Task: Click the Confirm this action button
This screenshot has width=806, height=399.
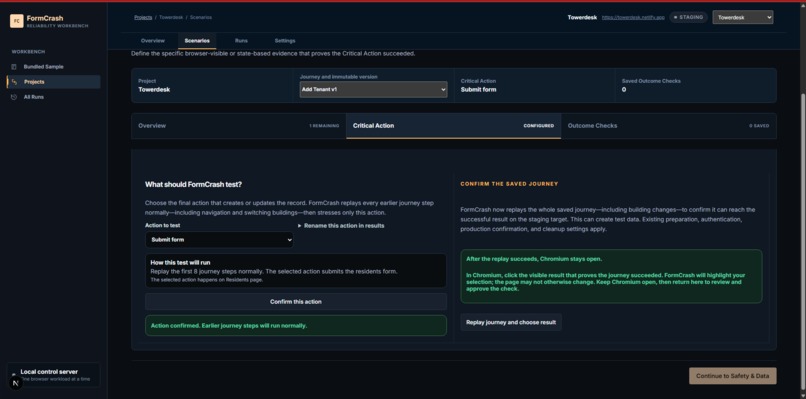Action: pos(296,302)
